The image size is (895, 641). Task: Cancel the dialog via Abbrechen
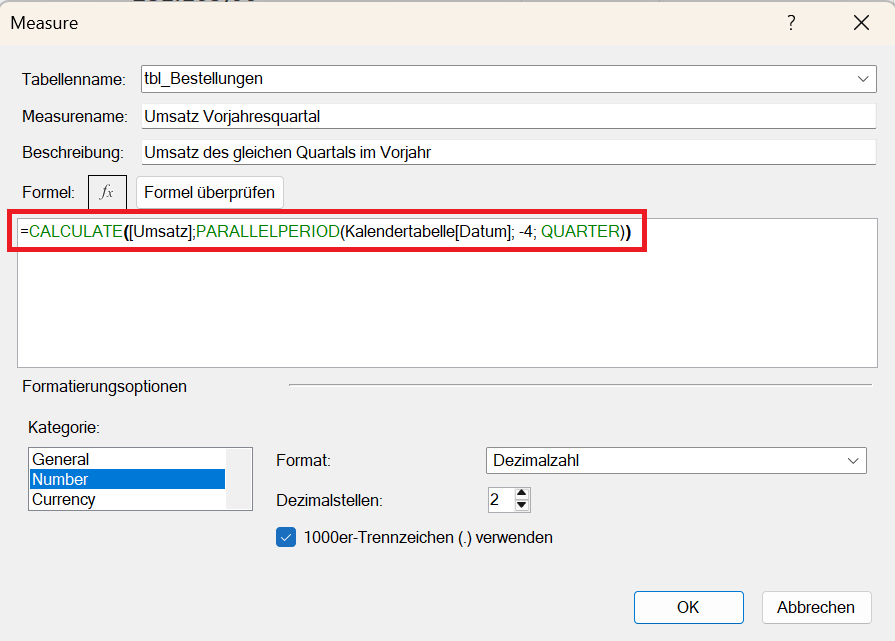coord(816,607)
